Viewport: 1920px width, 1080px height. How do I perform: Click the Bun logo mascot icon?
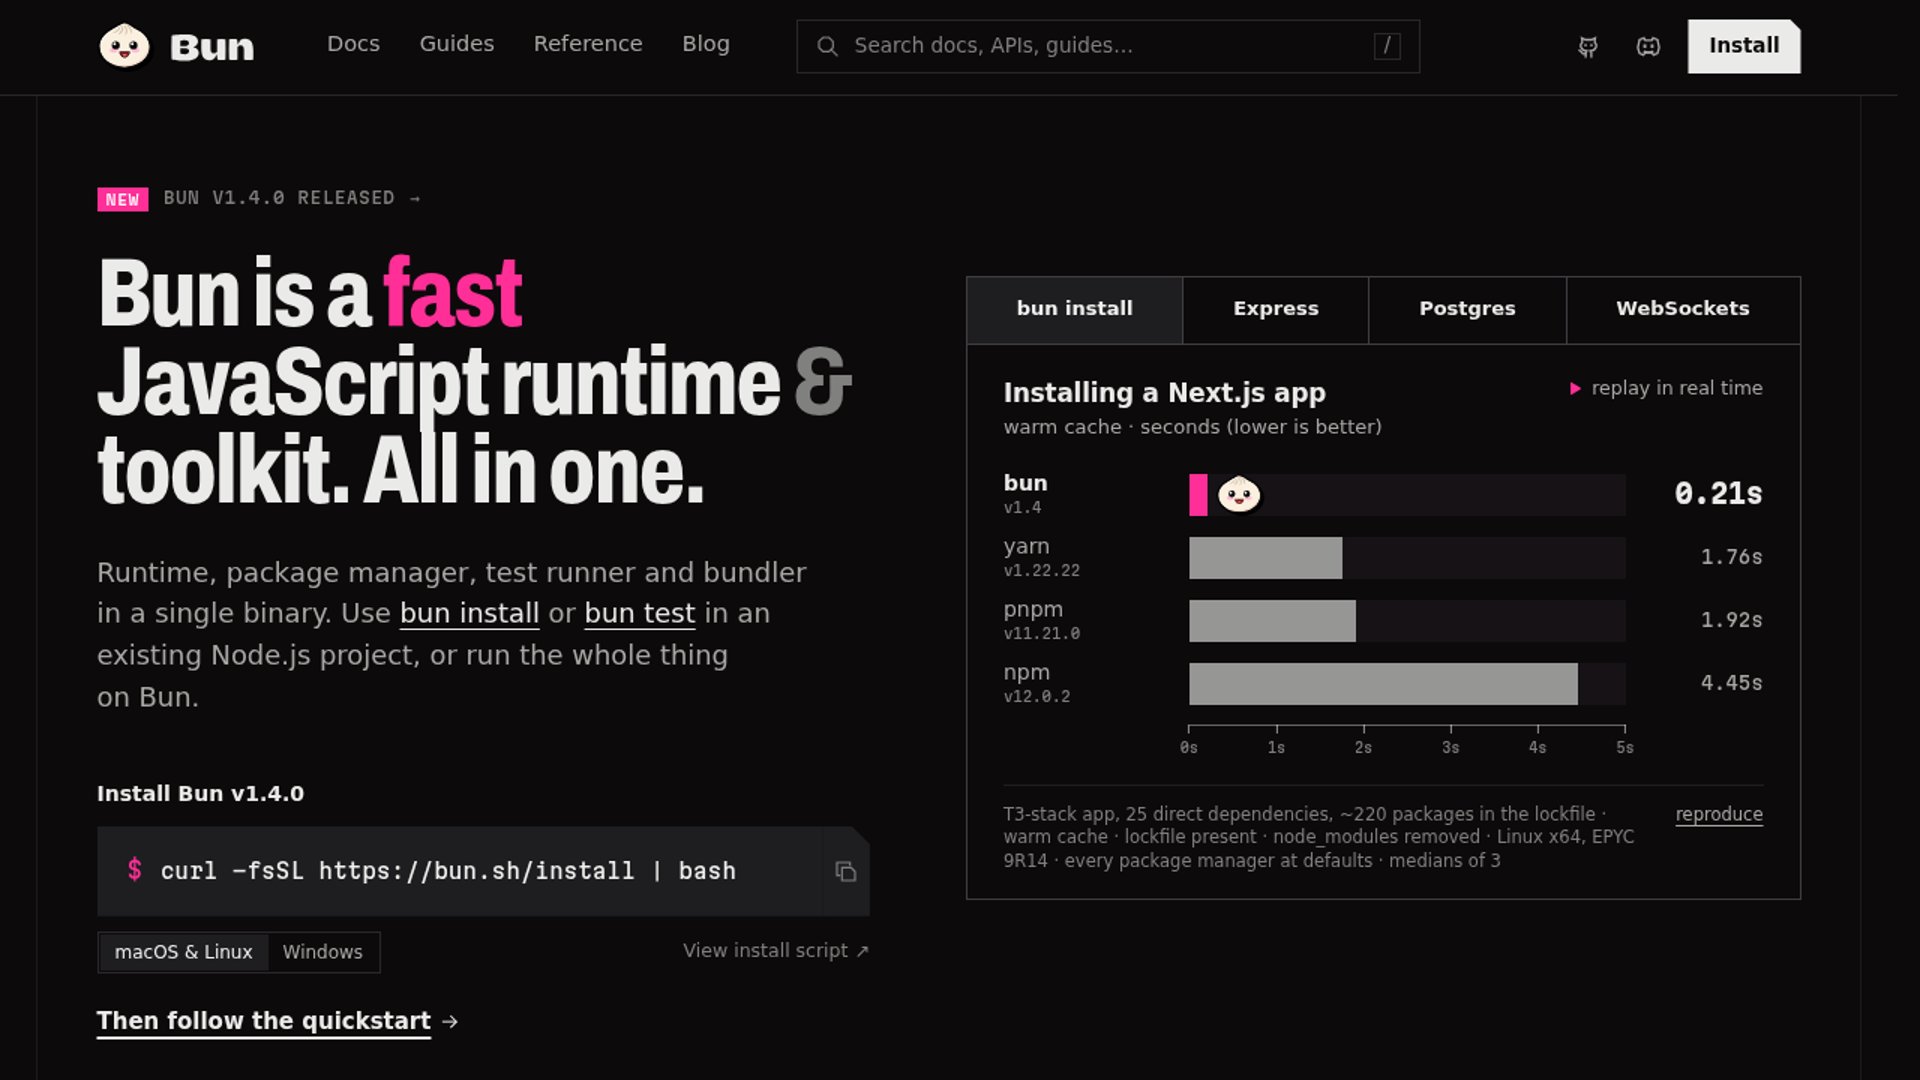pyautogui.click(x=124, y=46)
